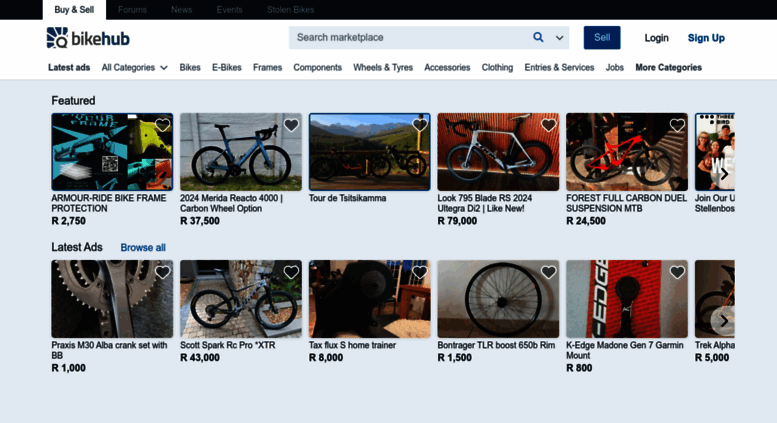Image resolution: width=777 pixels, height=423 pixels.
Task: Open 'Praxis M30 Alba crank set' title
Action: click(110, 350)
